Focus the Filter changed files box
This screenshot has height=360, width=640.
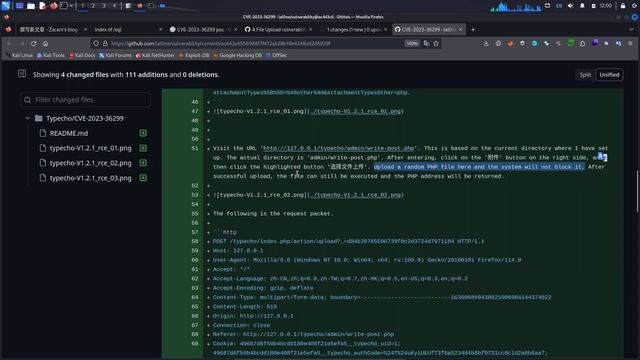tap(85, 100)
